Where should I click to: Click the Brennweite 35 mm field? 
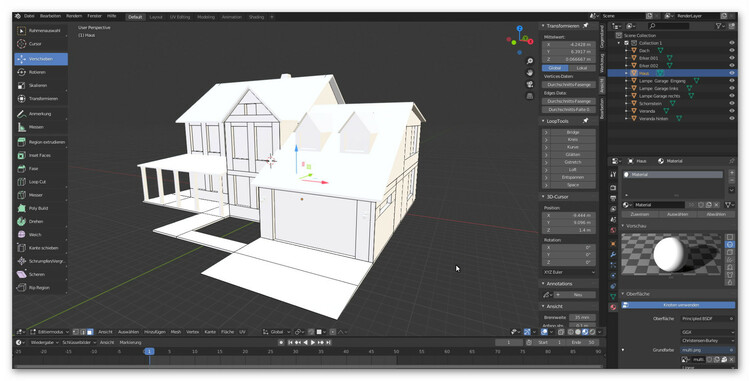click(x=582, y=317)
